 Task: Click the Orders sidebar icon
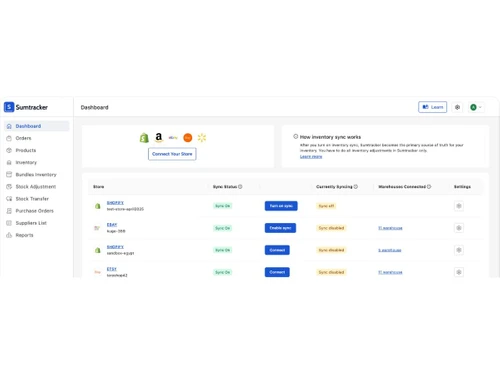(x=9, y=138)
